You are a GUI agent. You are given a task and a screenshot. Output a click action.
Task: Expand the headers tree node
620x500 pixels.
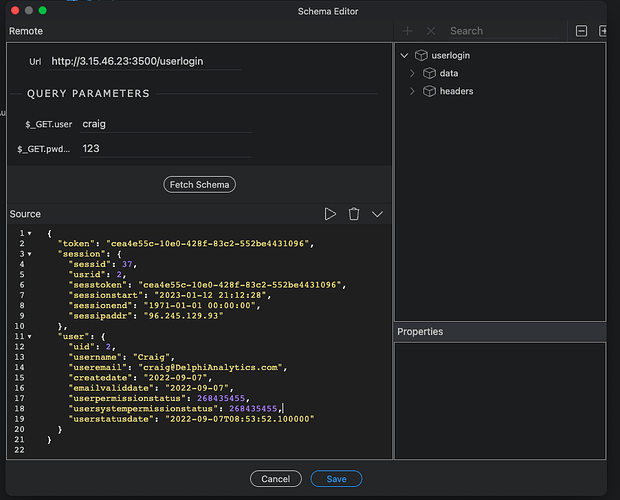(x=412, y=91)
